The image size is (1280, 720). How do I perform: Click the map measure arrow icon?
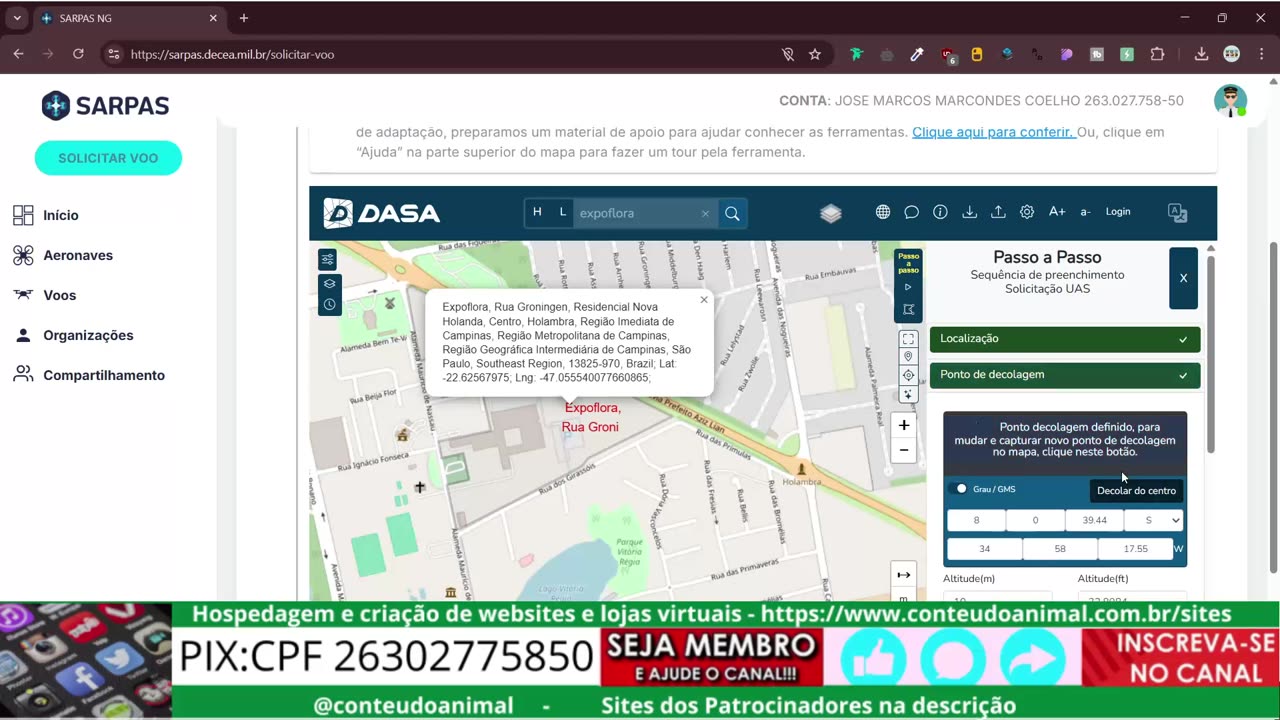coord(904,575)
